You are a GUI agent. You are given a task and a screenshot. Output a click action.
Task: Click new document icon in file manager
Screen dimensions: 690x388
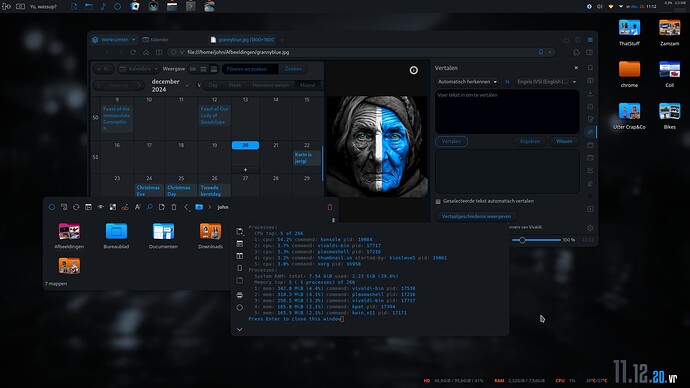tap(161, 207)
